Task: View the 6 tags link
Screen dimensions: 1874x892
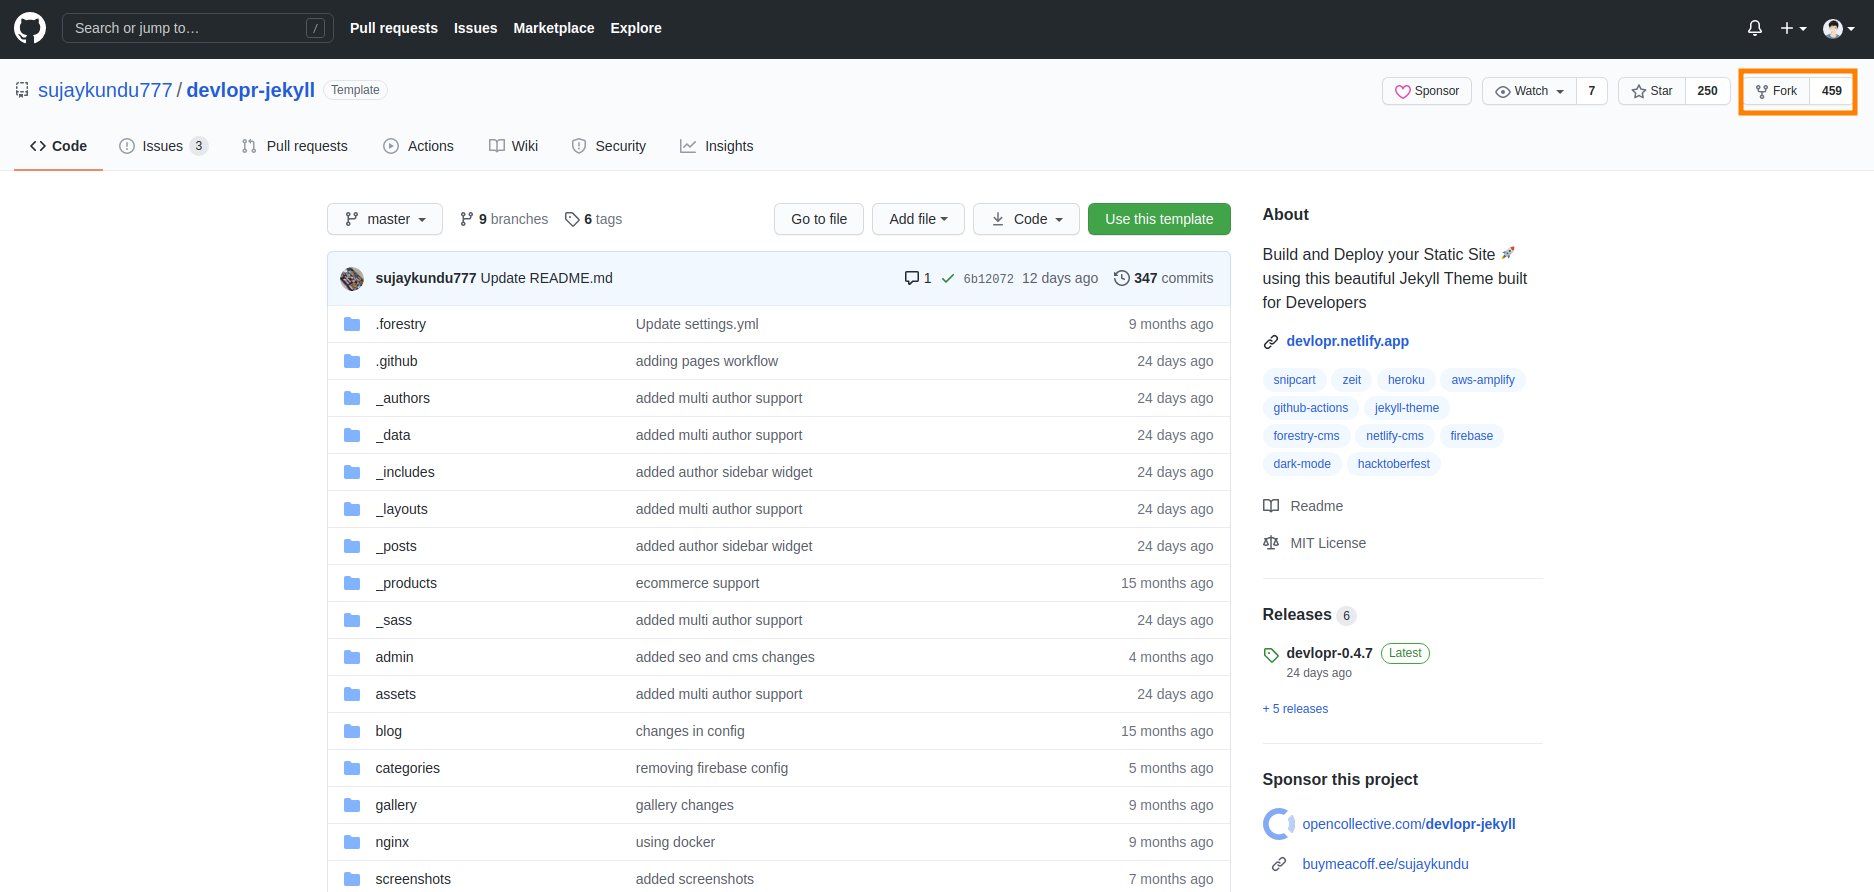Action: point(594,219)
